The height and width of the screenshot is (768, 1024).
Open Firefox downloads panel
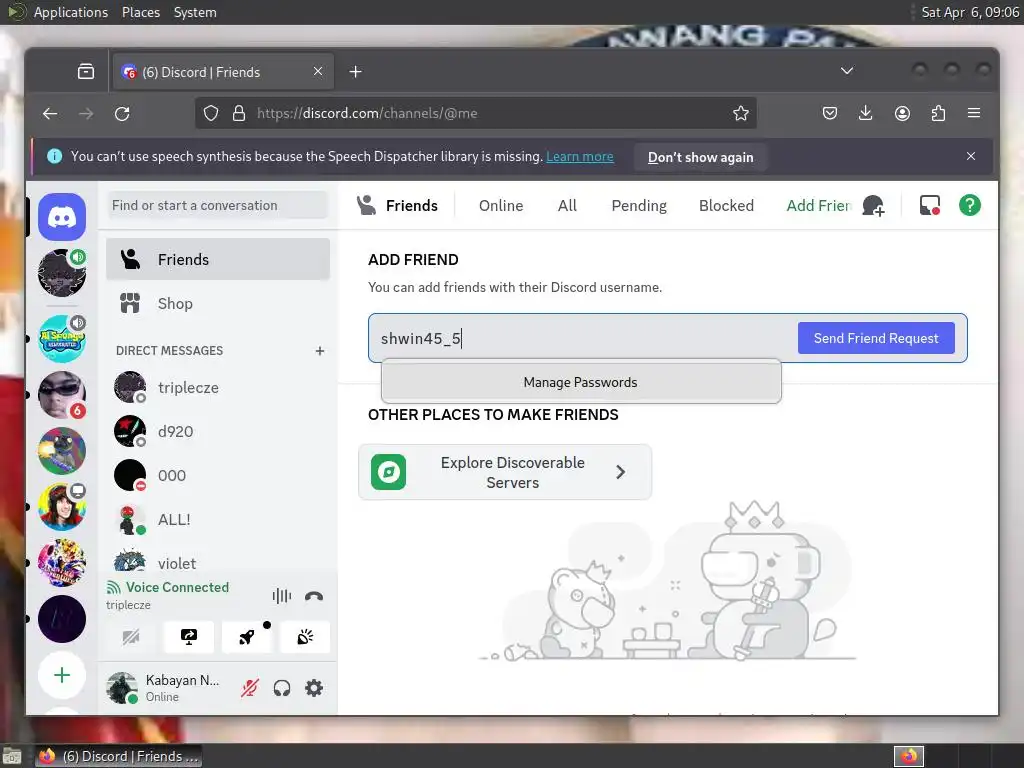pos(865,114)
